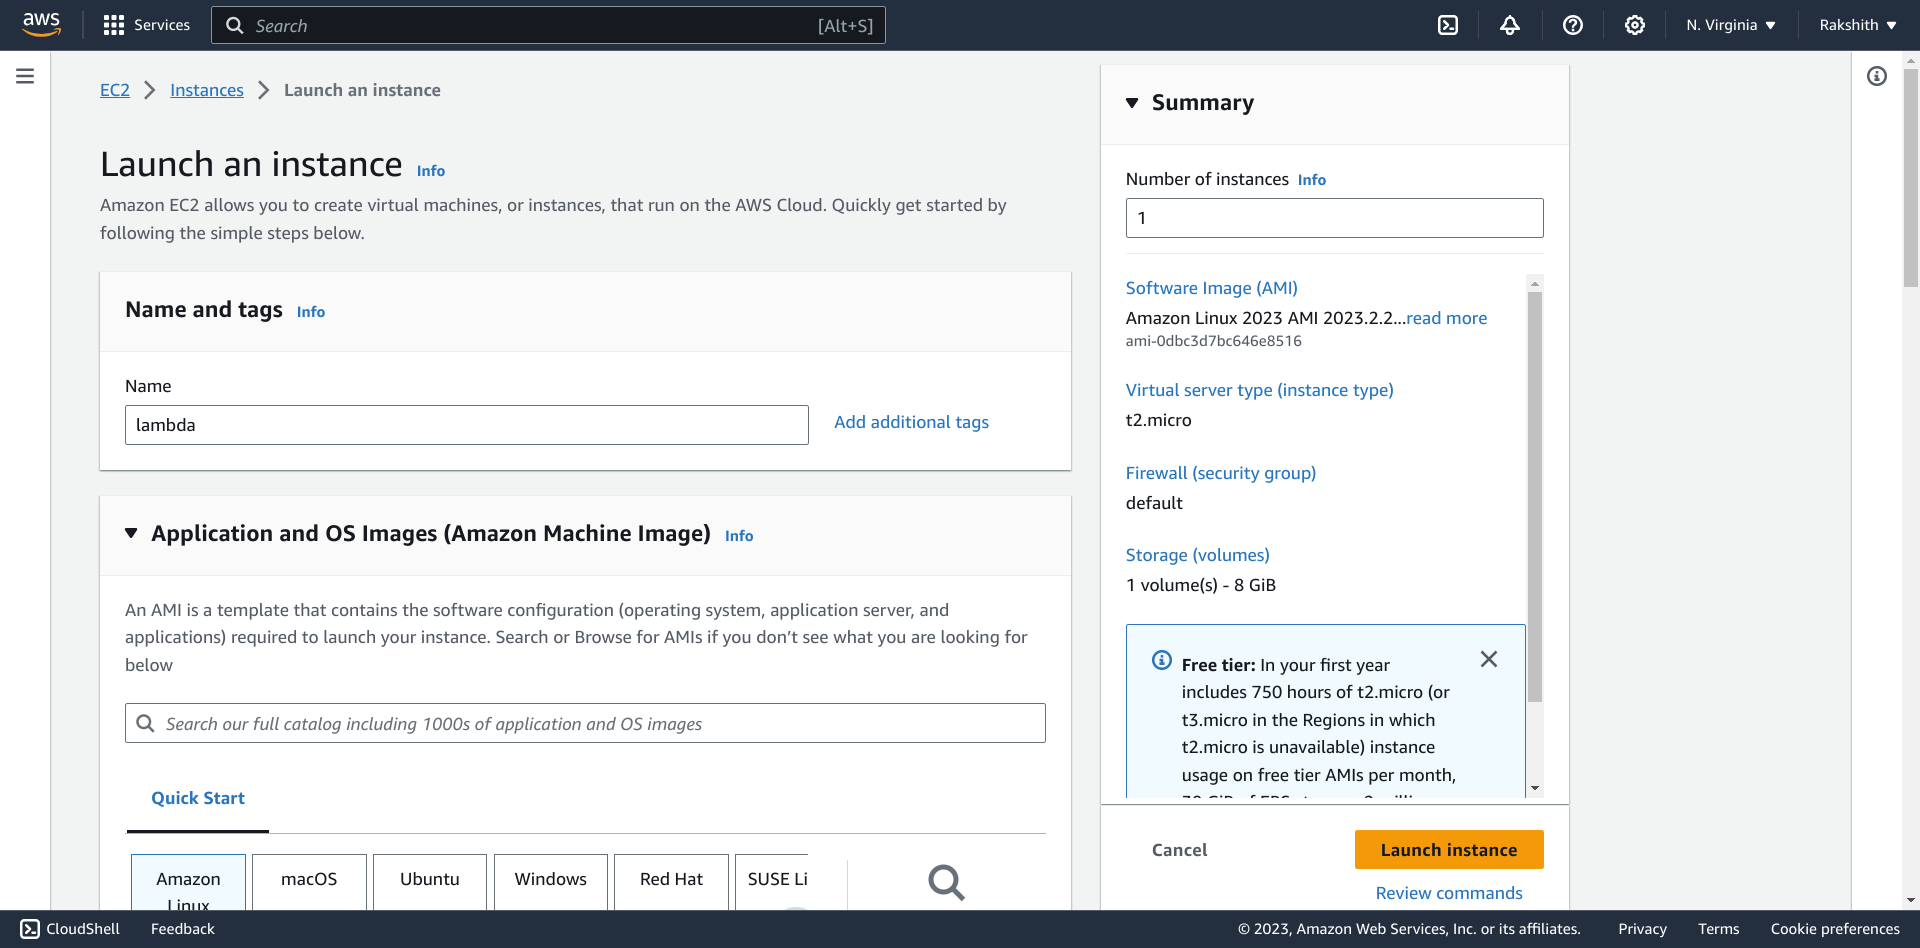Screen dimensions: 1920x948
Task: Click the Launch instance button
Action: click(1449, 850)
